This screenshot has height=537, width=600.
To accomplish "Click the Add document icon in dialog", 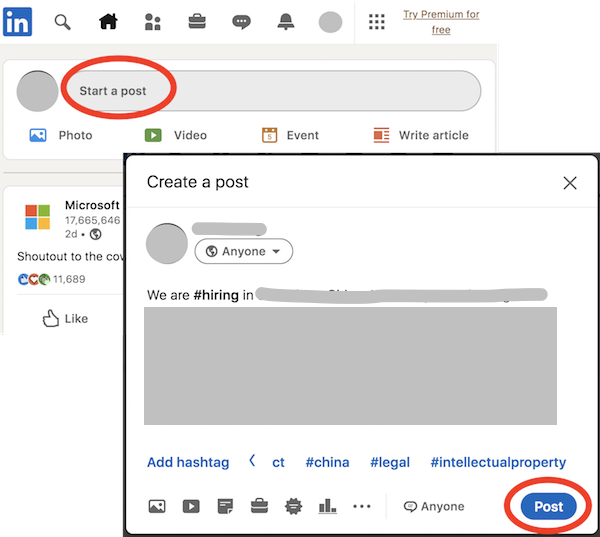I will (x=225, y=506).
